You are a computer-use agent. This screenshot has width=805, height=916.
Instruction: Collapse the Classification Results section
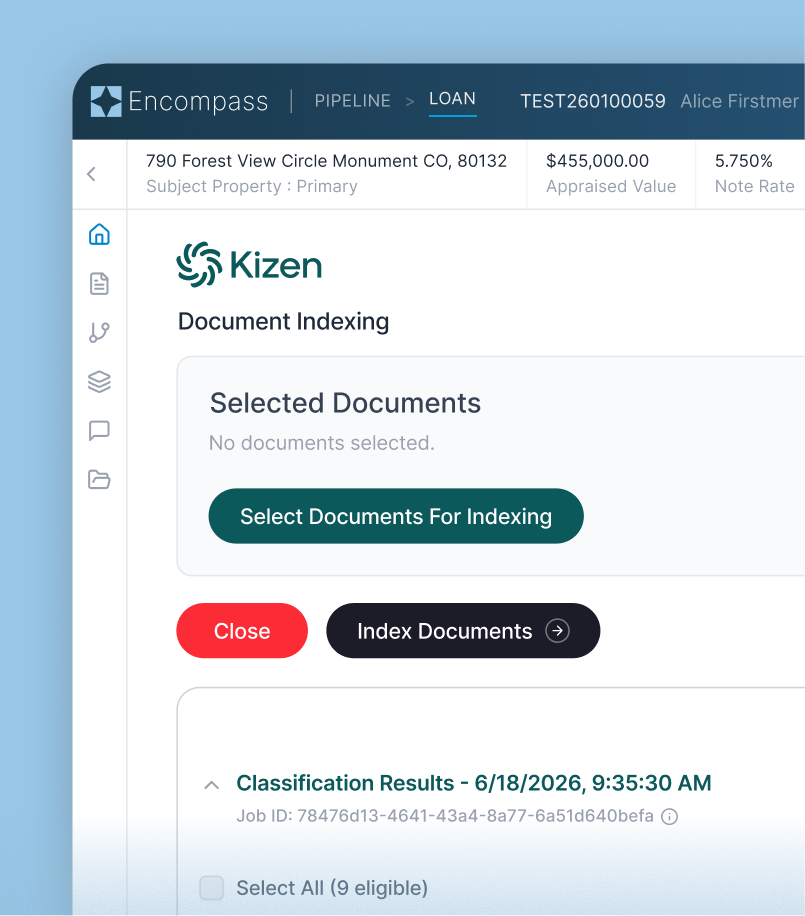coord(212,786)
